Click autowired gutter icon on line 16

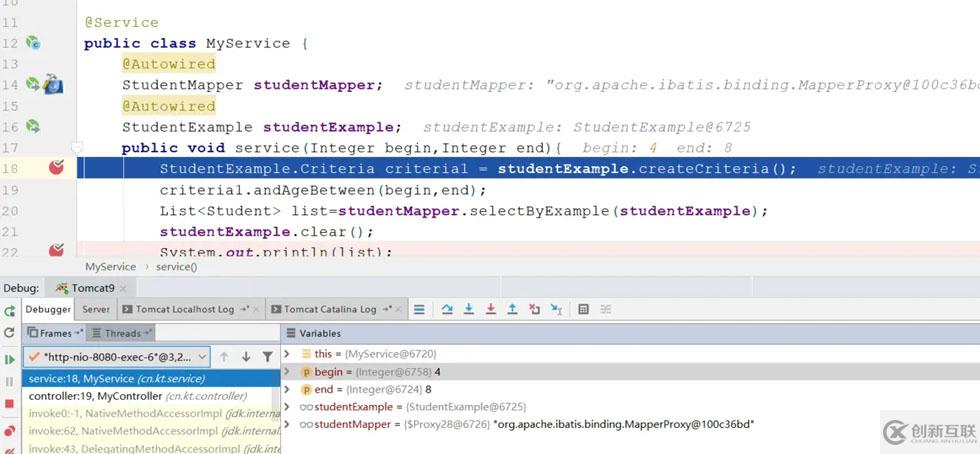point(33,126)
